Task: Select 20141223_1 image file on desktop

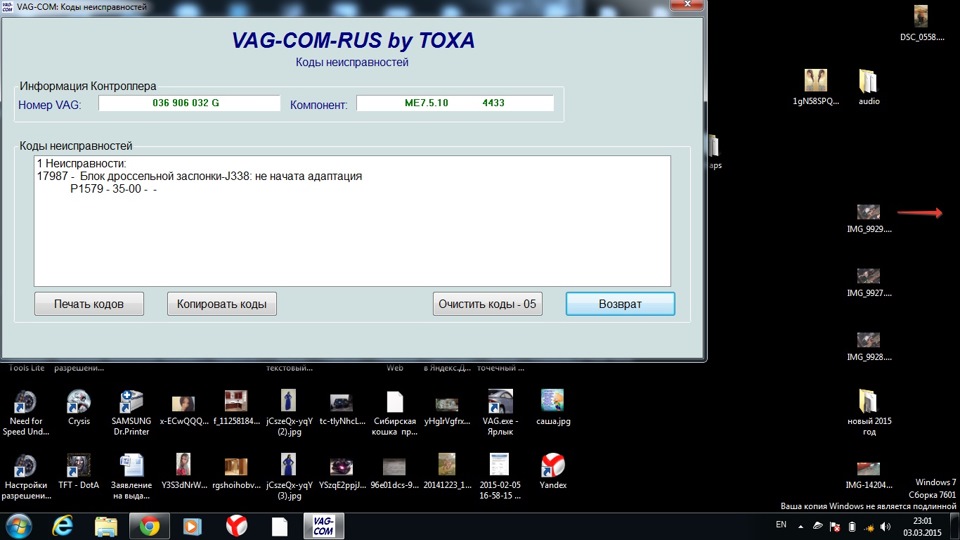Action: point(447,472)
